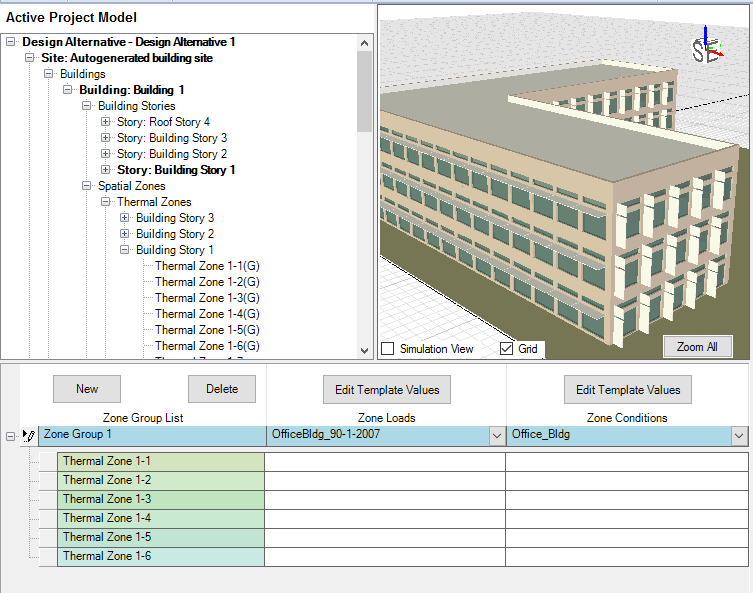Screen dimensions: 753x593
Task: Select Thermal Zone 1-2(G) in the tree
Action: pyautogui.click(x=207, y=282)
